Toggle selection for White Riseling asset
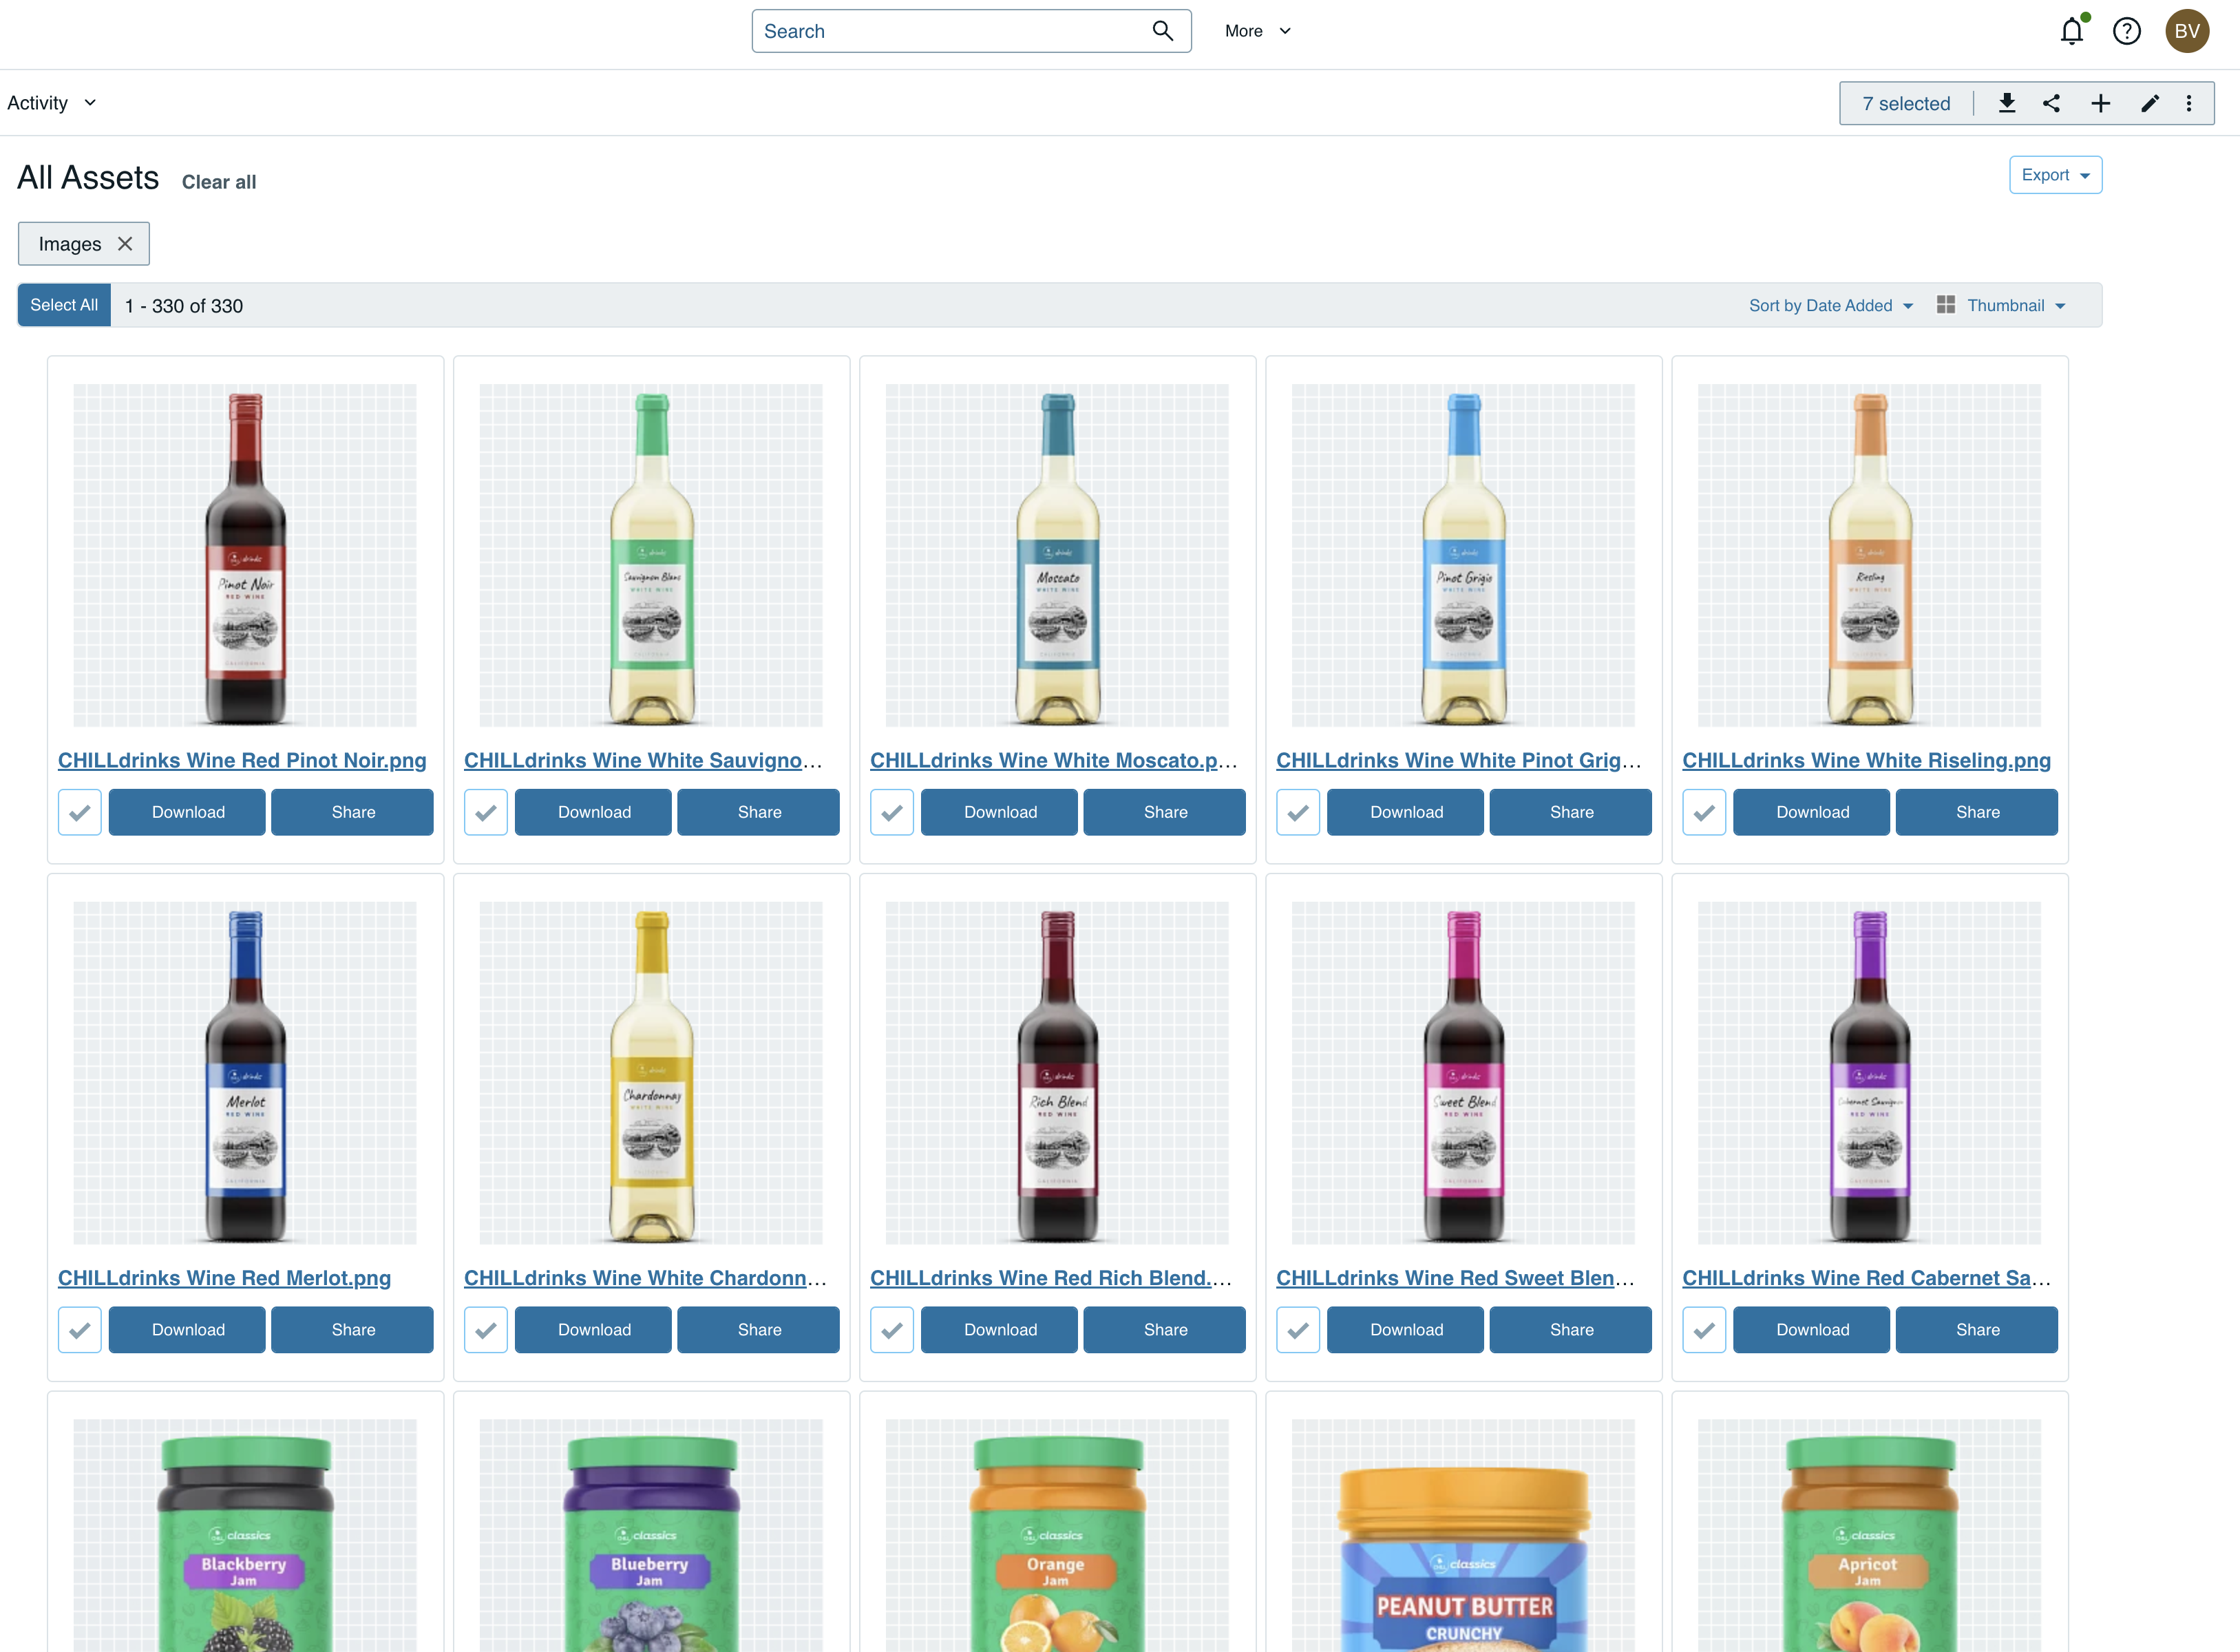Image resolution: width=2240 pixels, height=1652 pixels. coord(1704,812)
